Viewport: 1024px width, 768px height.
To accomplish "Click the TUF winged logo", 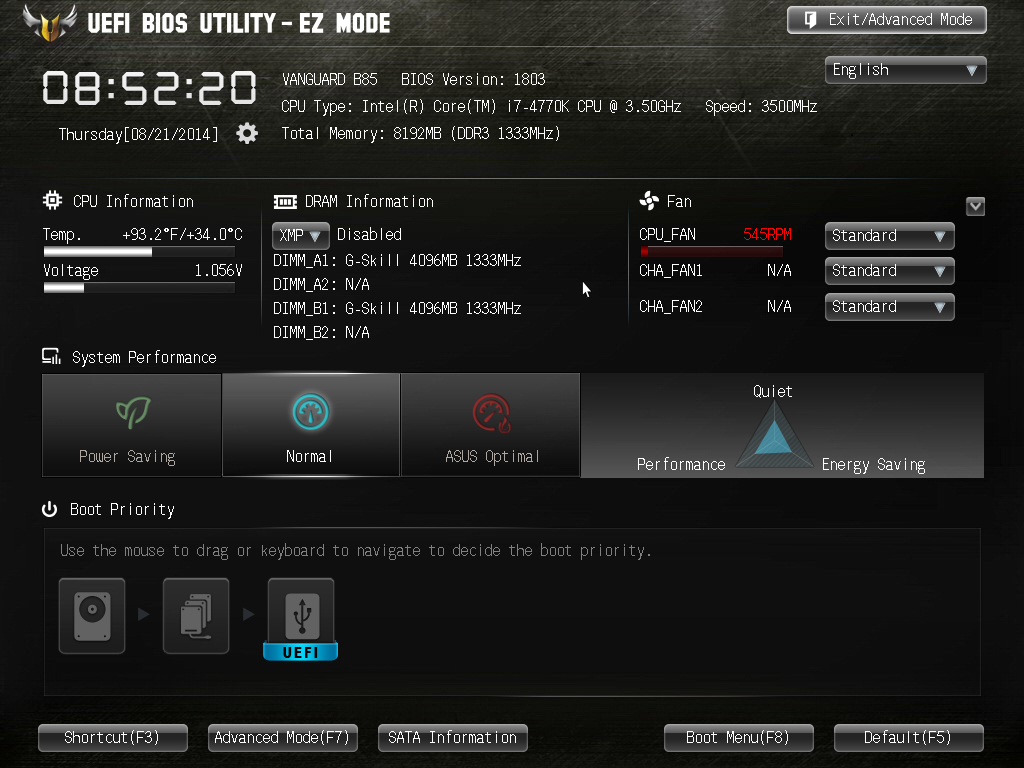I will [x=50, y=22].
